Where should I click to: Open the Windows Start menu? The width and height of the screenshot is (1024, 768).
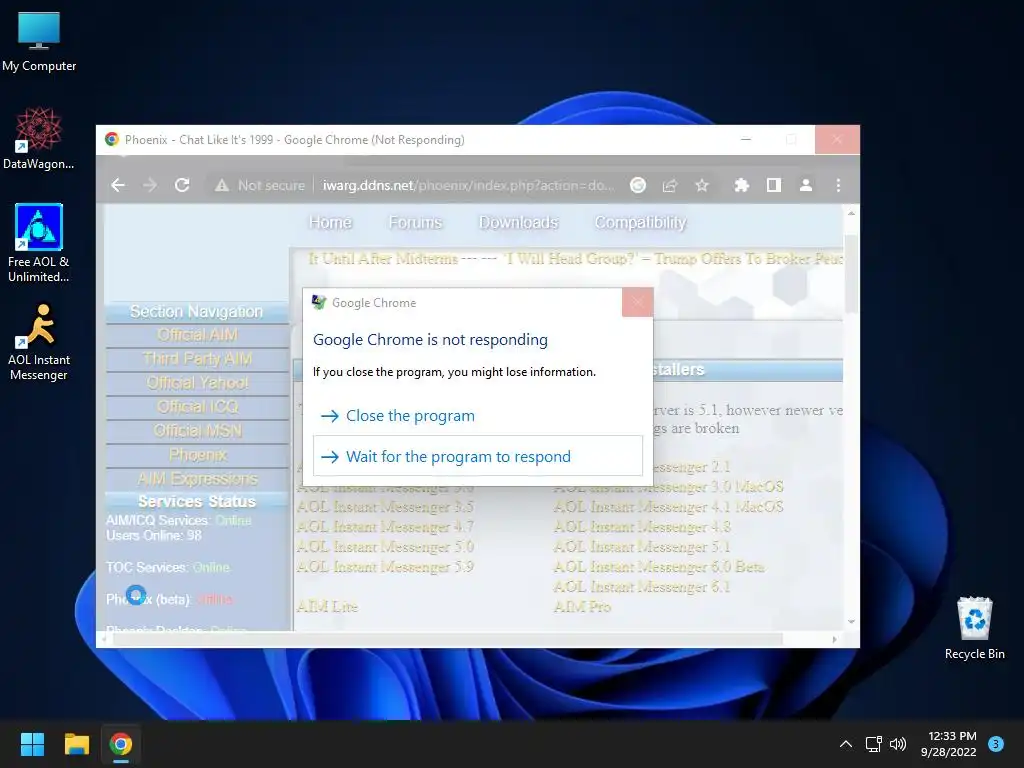pos(32,744)
